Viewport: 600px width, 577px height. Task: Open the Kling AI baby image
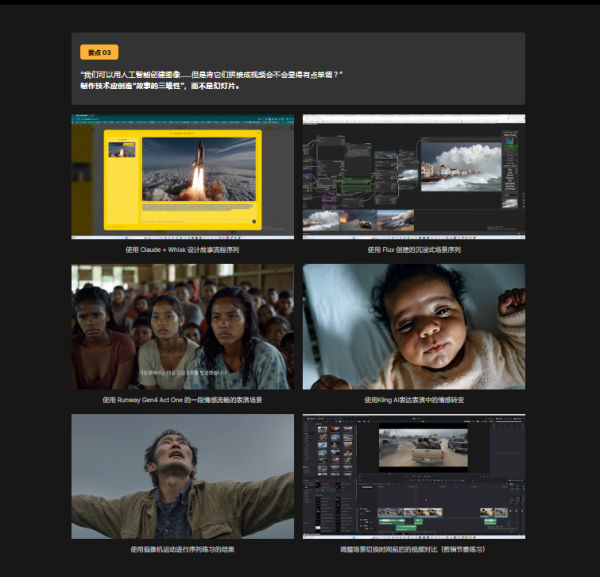pos(414,326)
